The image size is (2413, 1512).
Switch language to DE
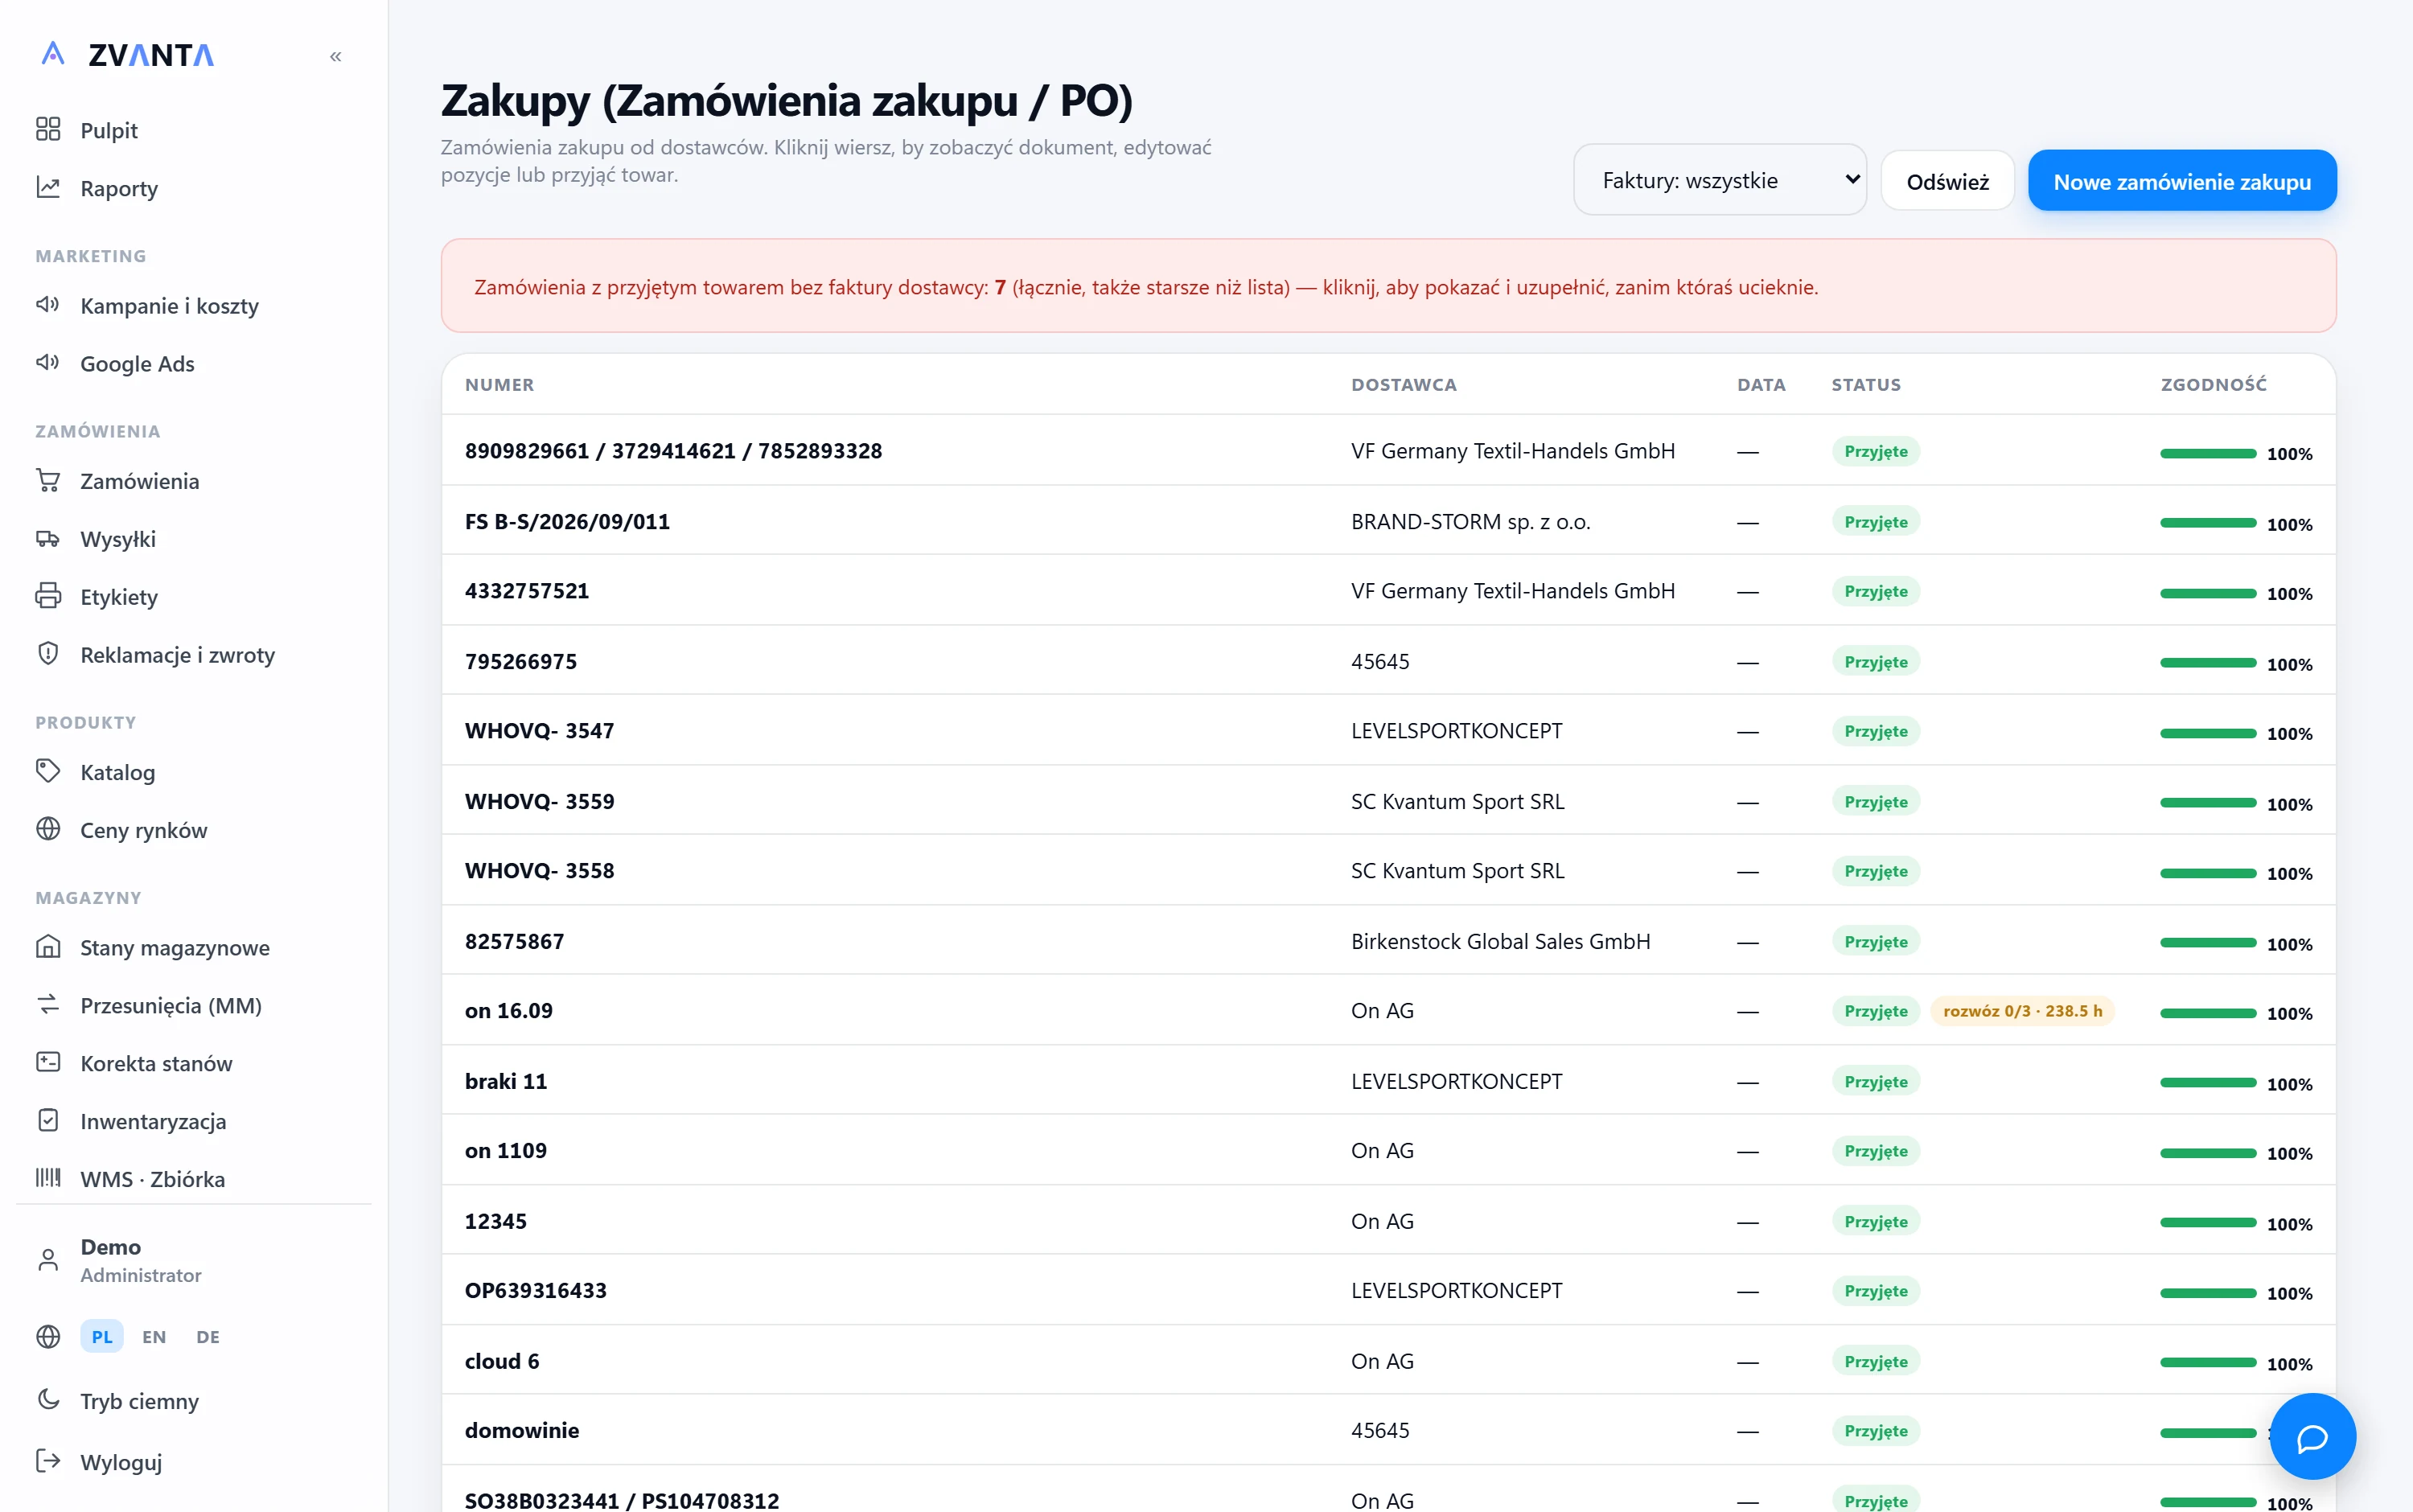[208, 1337]
